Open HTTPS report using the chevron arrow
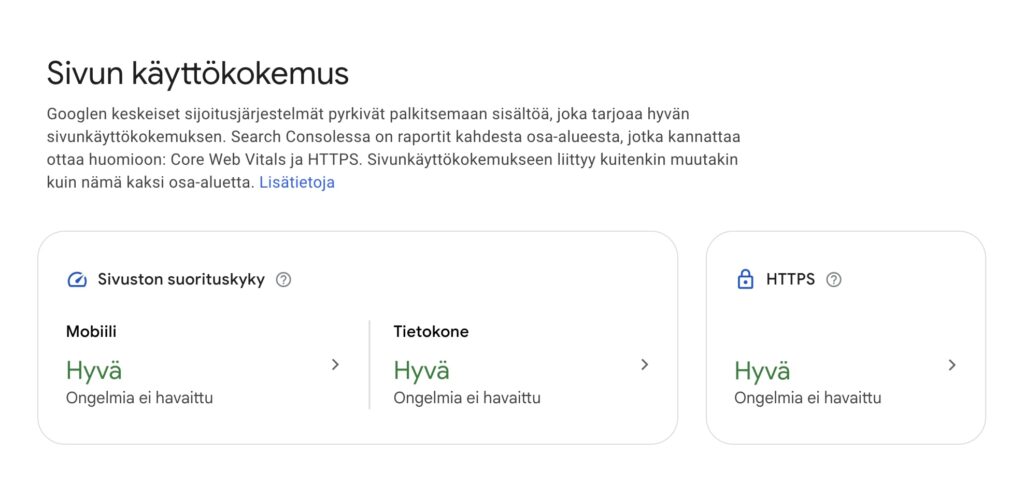The height and width of the screenshot is (482, 1024). coord(952,365)
